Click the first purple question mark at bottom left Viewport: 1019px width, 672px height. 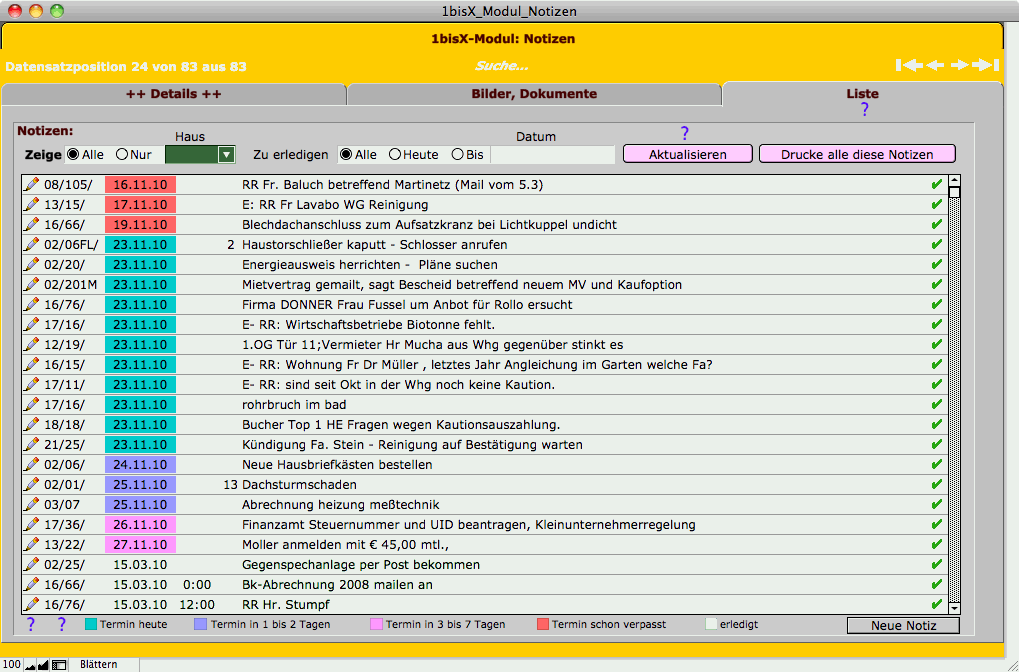click(x=31, y=625)
